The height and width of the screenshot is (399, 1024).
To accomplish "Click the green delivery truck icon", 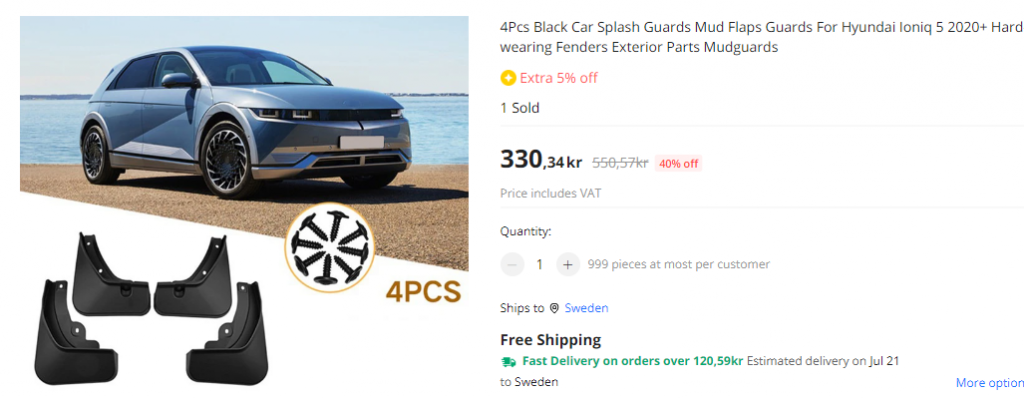I will point(508,361).
